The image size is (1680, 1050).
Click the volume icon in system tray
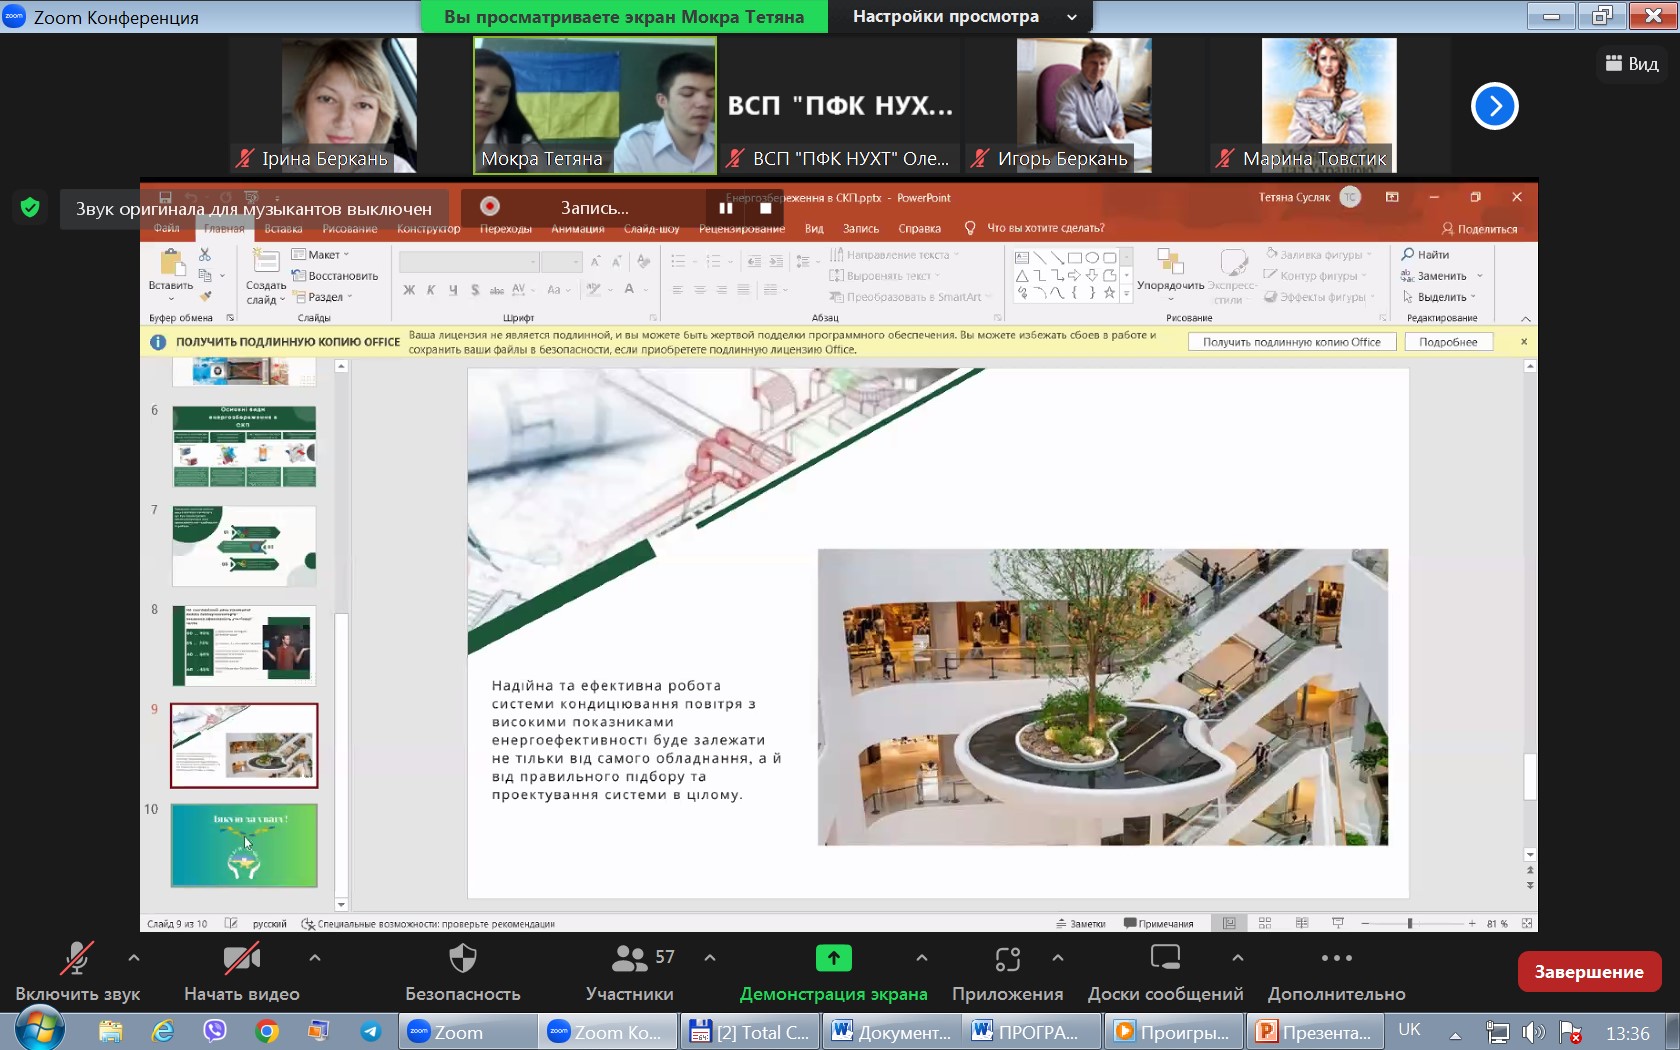pyautogui.click(x=1532, y=1032)
